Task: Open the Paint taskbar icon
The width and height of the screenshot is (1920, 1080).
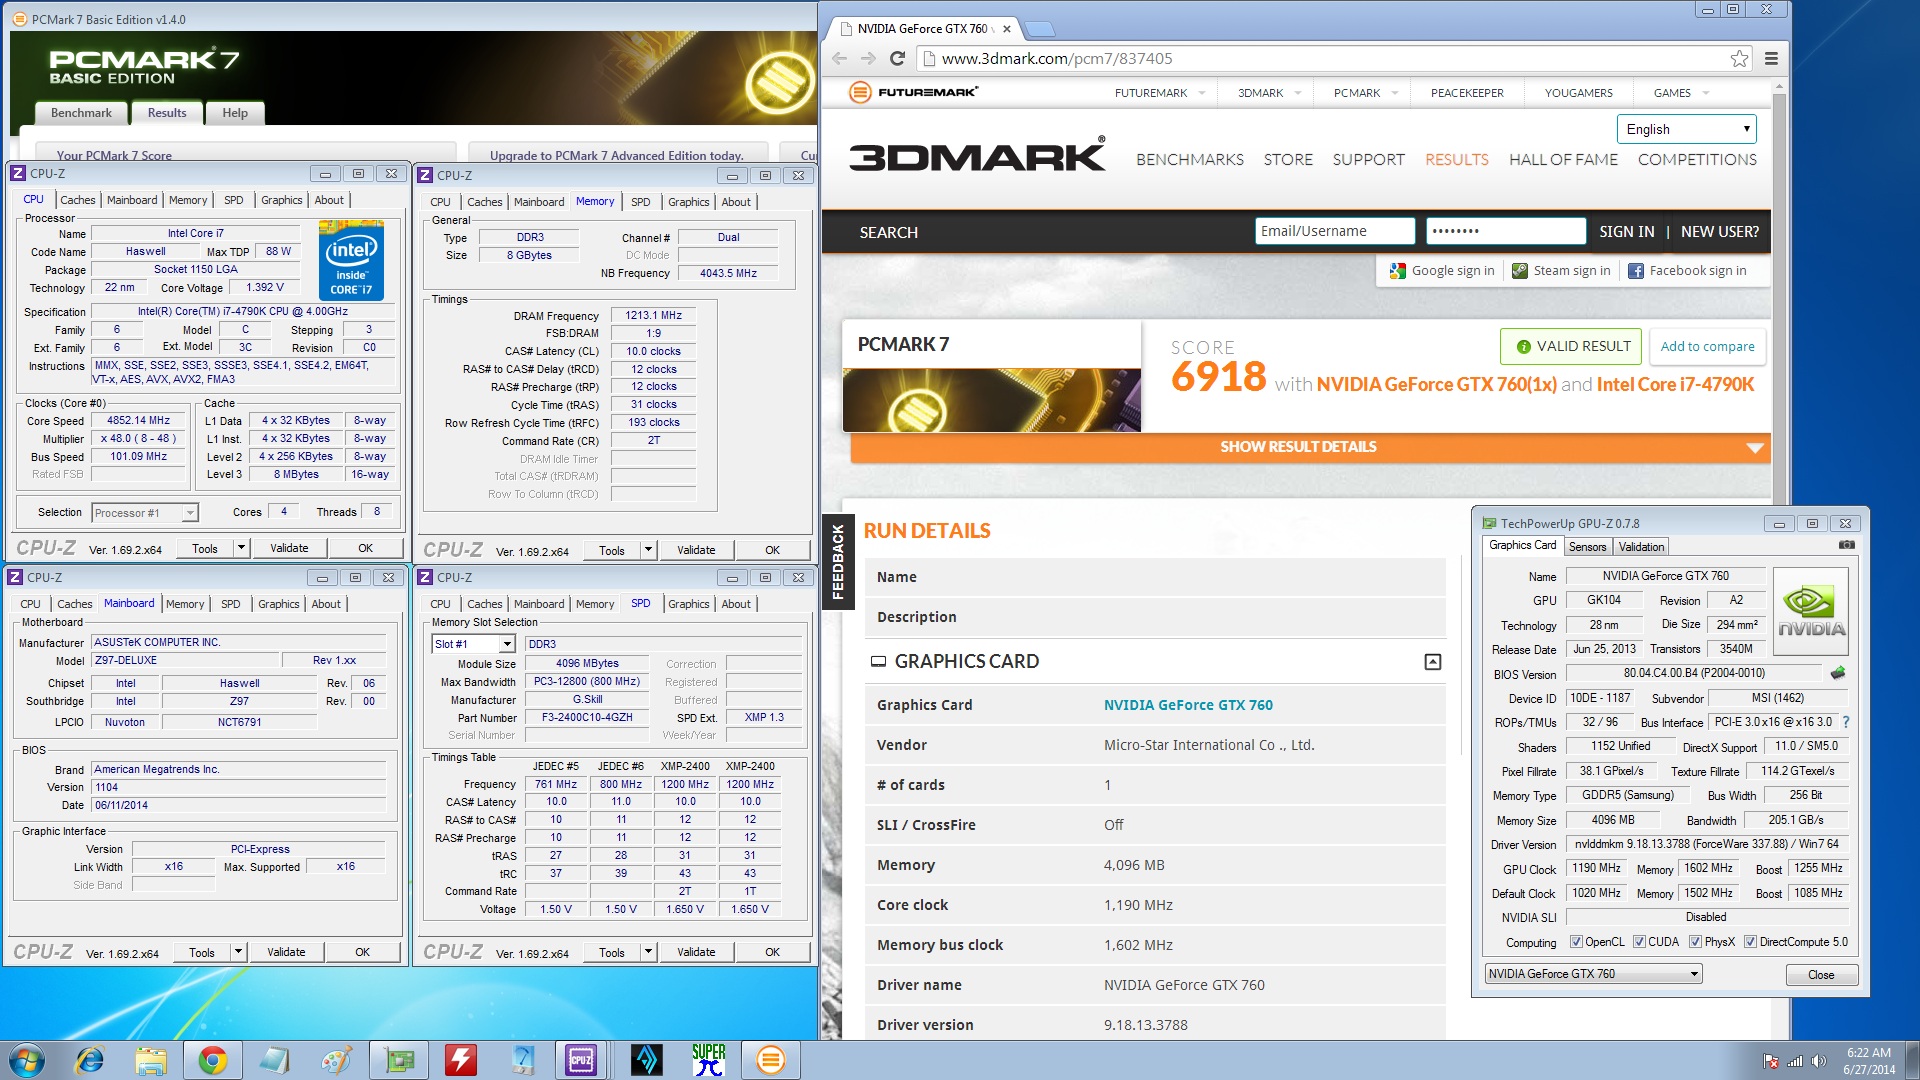Action: [x=336, y=1060]
